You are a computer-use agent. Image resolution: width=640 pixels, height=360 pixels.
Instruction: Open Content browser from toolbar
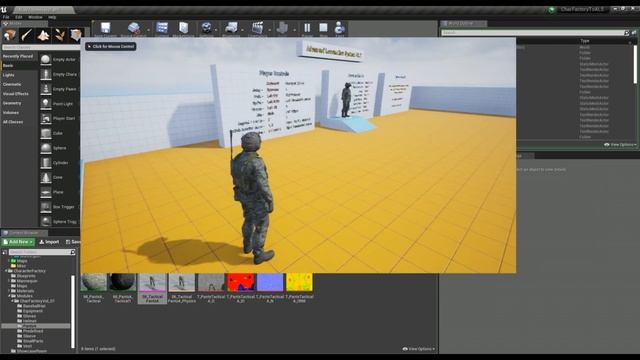(162, 29)
